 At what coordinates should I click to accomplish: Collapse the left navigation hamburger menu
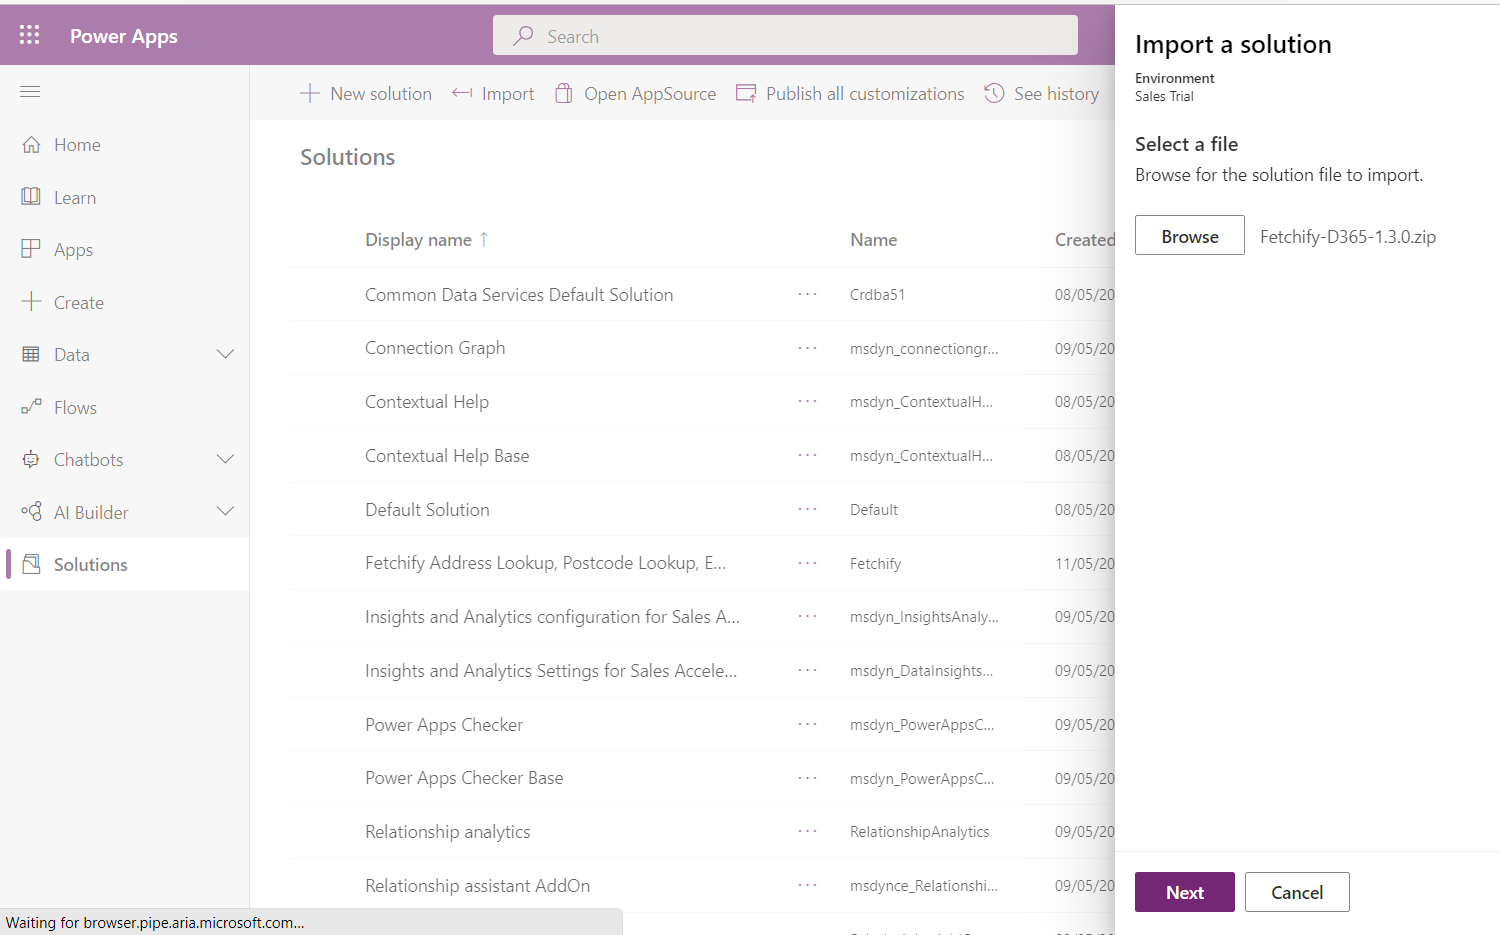(x=30, y=92)
